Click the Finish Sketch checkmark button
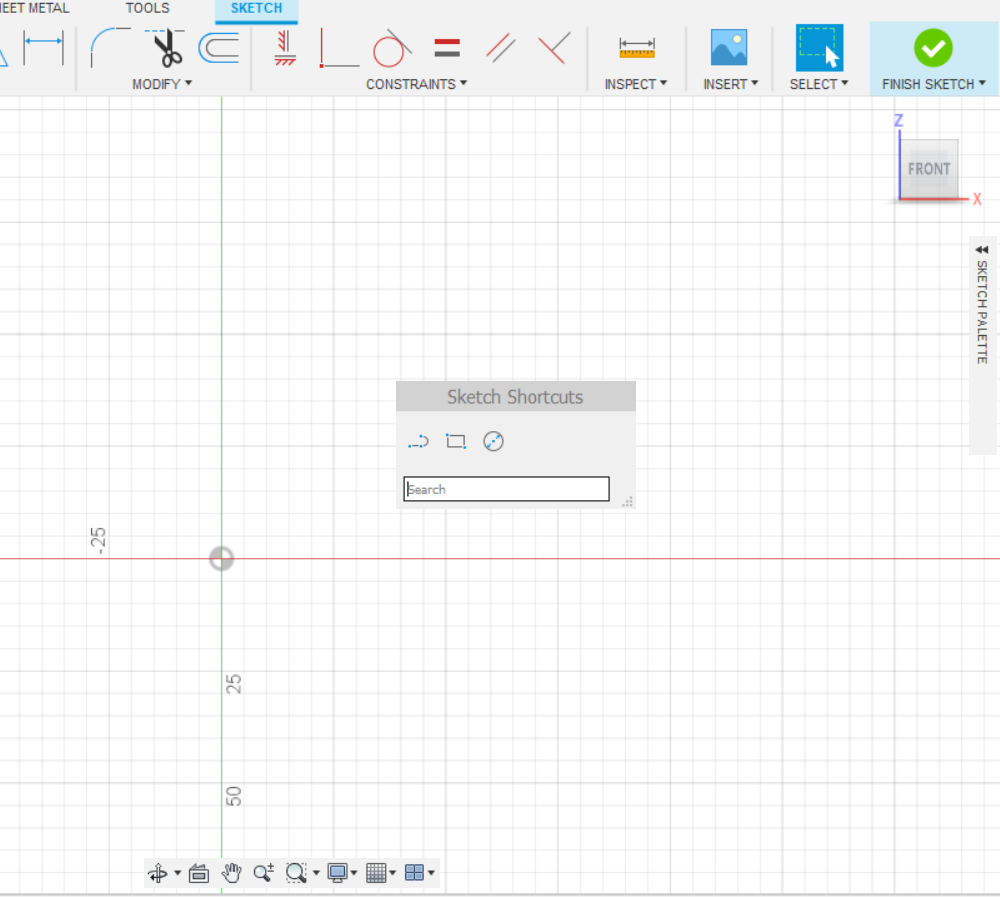 pos(932,47)
